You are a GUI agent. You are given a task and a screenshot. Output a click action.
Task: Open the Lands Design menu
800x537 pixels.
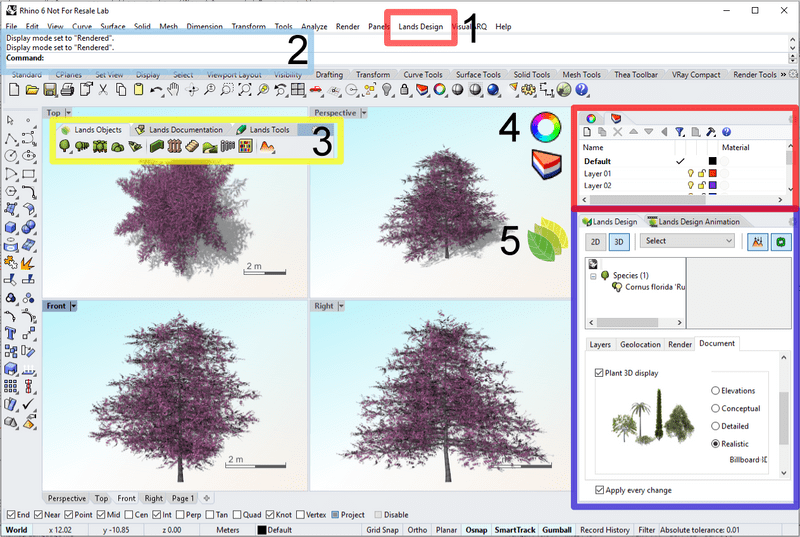pyautogui.click(x=420, y=26)
